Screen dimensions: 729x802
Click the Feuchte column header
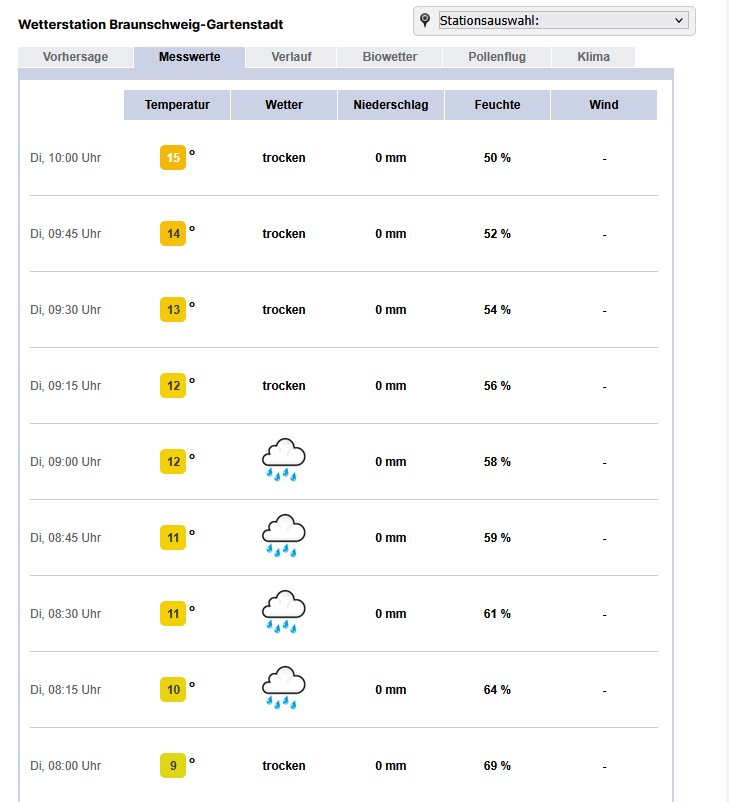(497, 105)
